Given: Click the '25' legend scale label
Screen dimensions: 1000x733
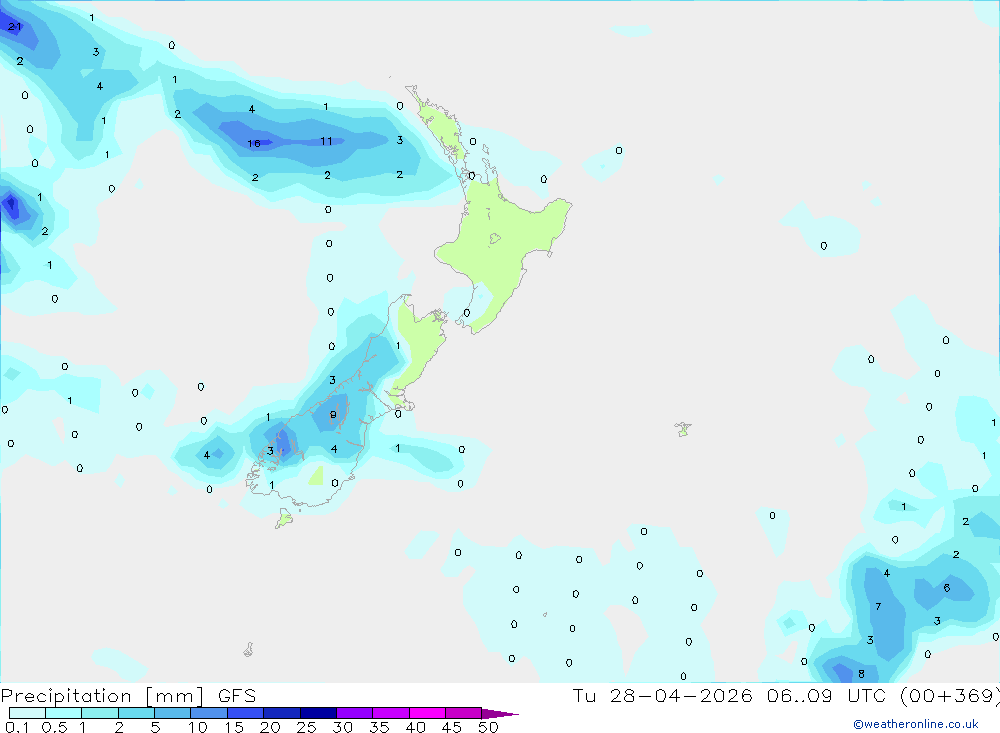Looking at the screenshot, I should pyautogui.click(x=306, y=727).
